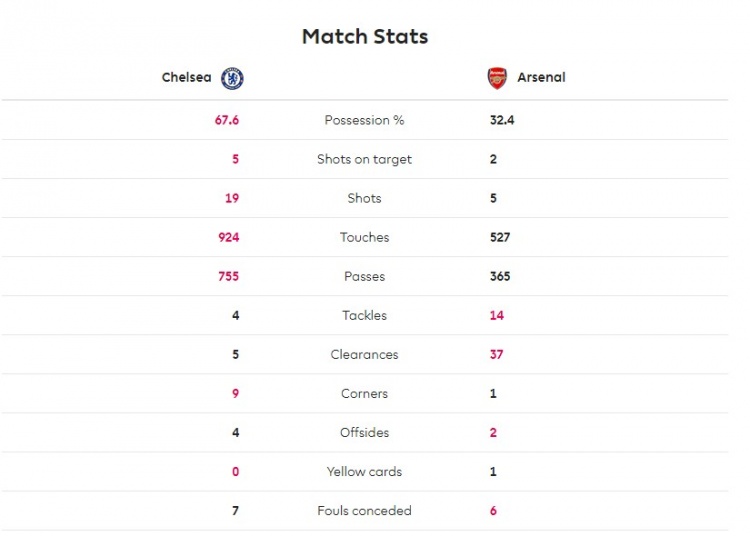The image size is (750, 536).
Task: Click the Arsenal club crest icon
Action: [x=497, y=78]
